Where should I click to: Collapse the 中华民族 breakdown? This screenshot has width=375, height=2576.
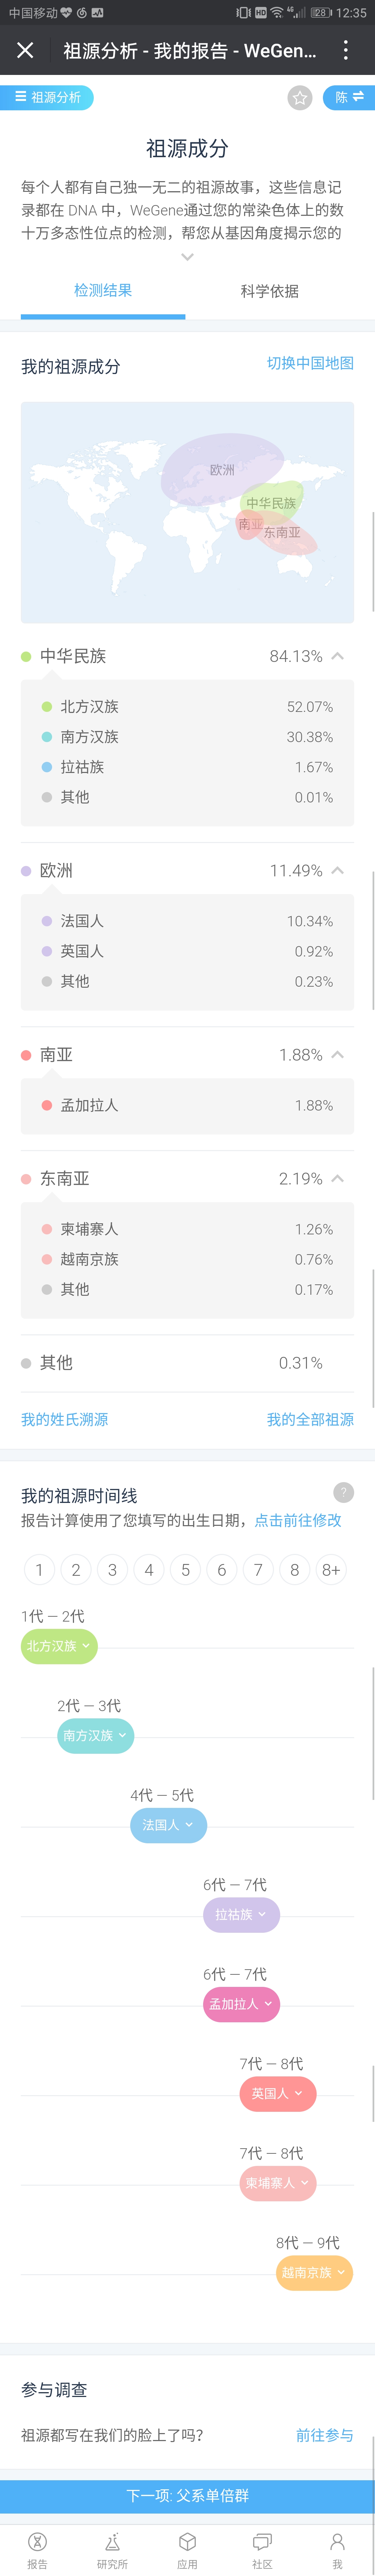coord(338,656)
